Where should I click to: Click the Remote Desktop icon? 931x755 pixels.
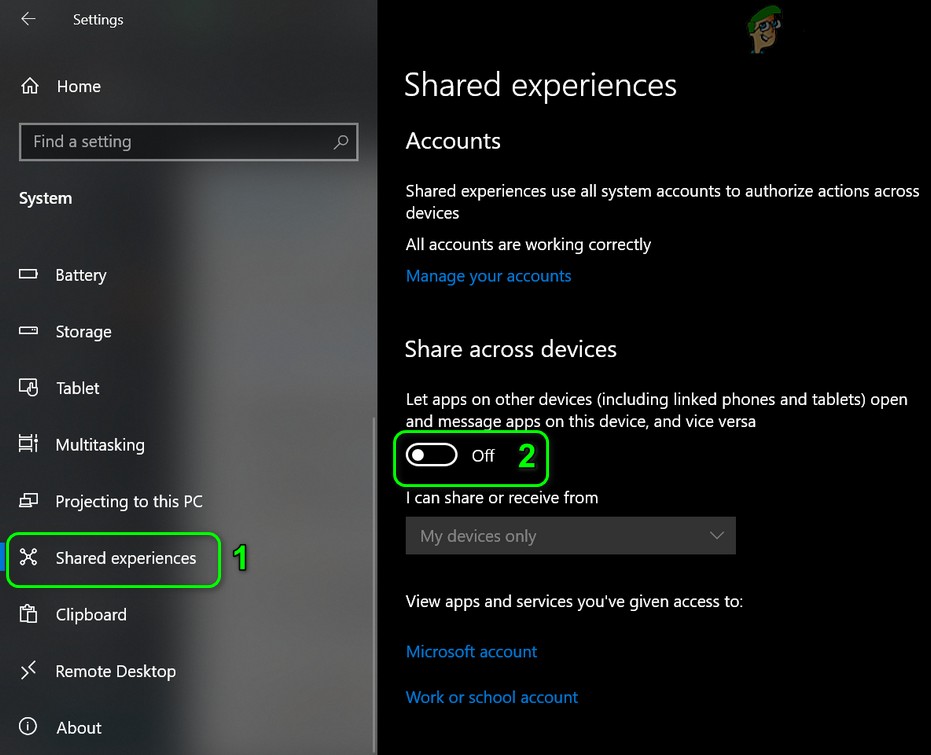29,671
